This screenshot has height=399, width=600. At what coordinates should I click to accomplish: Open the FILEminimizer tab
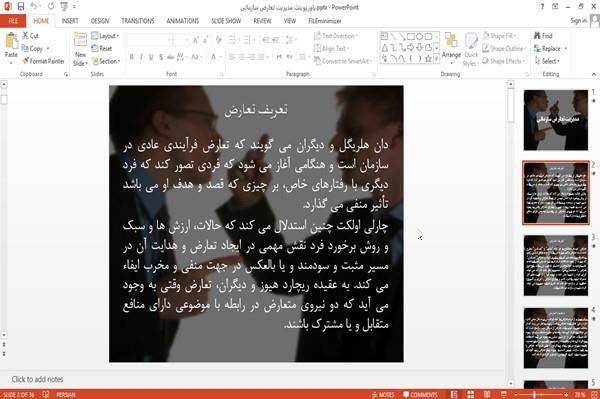(325, 21)
